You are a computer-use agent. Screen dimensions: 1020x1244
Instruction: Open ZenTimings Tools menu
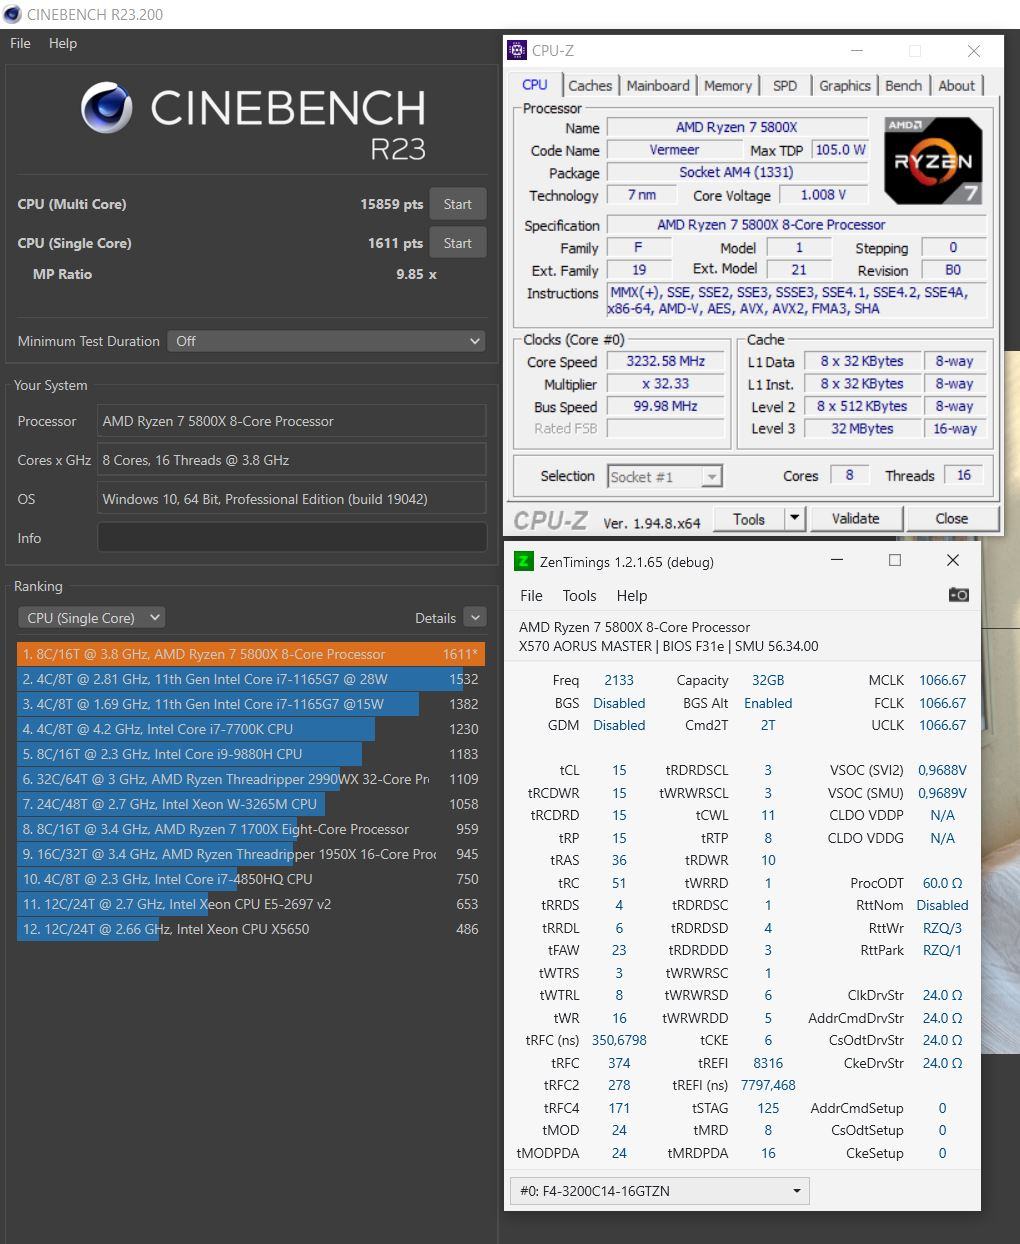point(579,596)
